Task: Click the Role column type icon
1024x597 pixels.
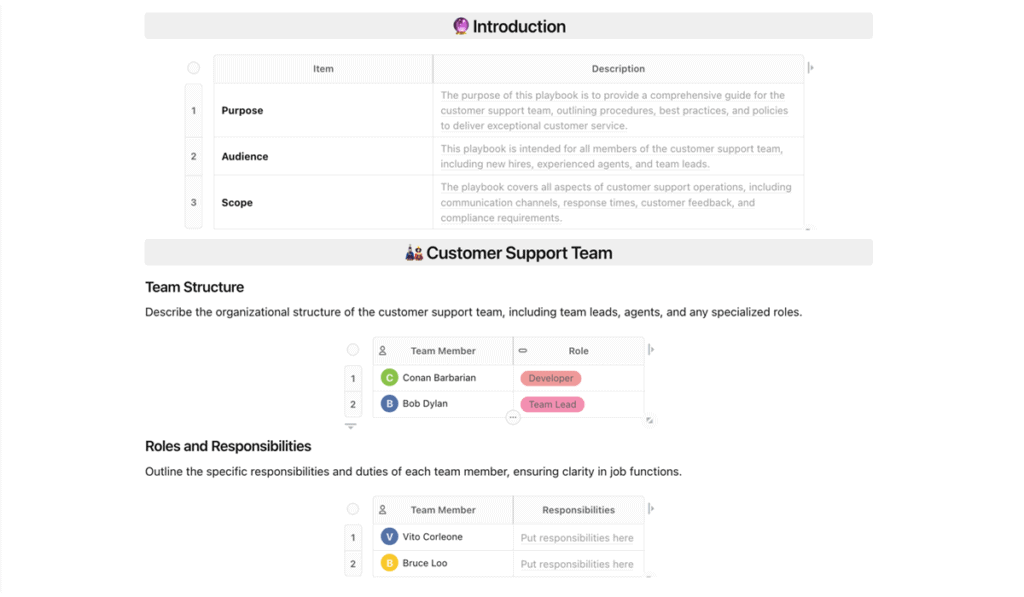Action: tap(522, 351)
